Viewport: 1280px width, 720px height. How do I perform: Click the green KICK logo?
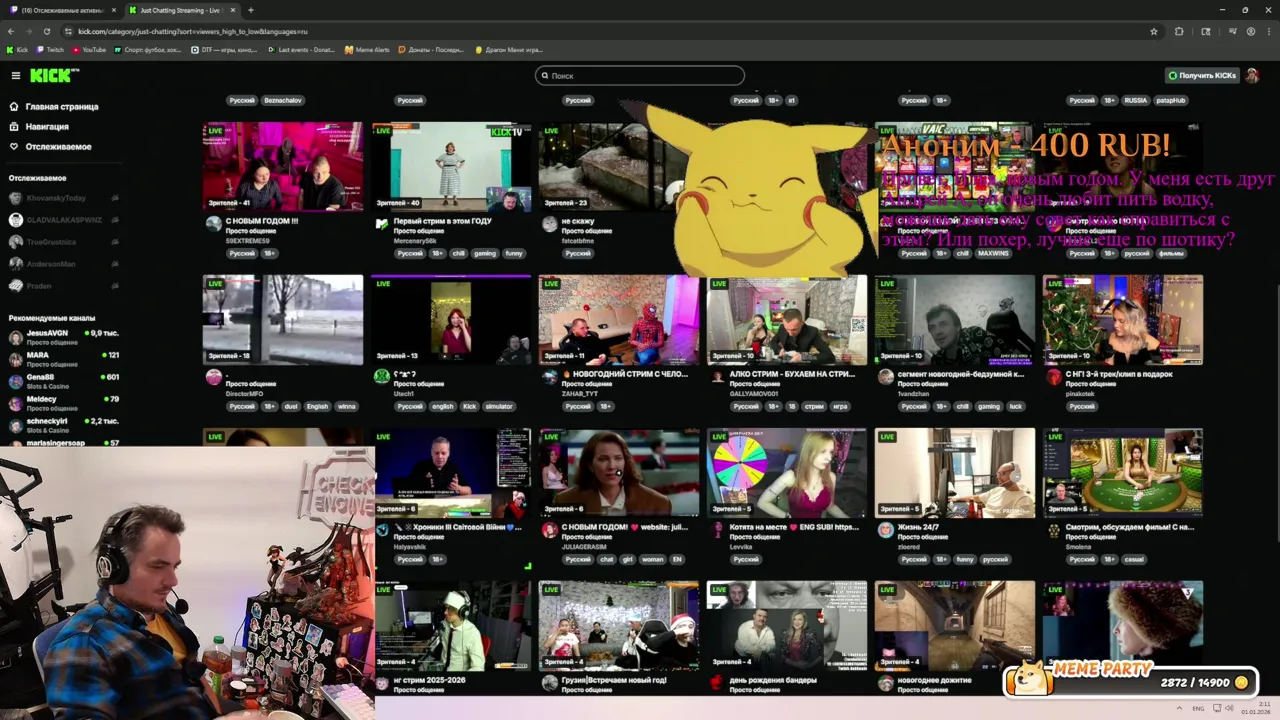(x=53, y=76)
